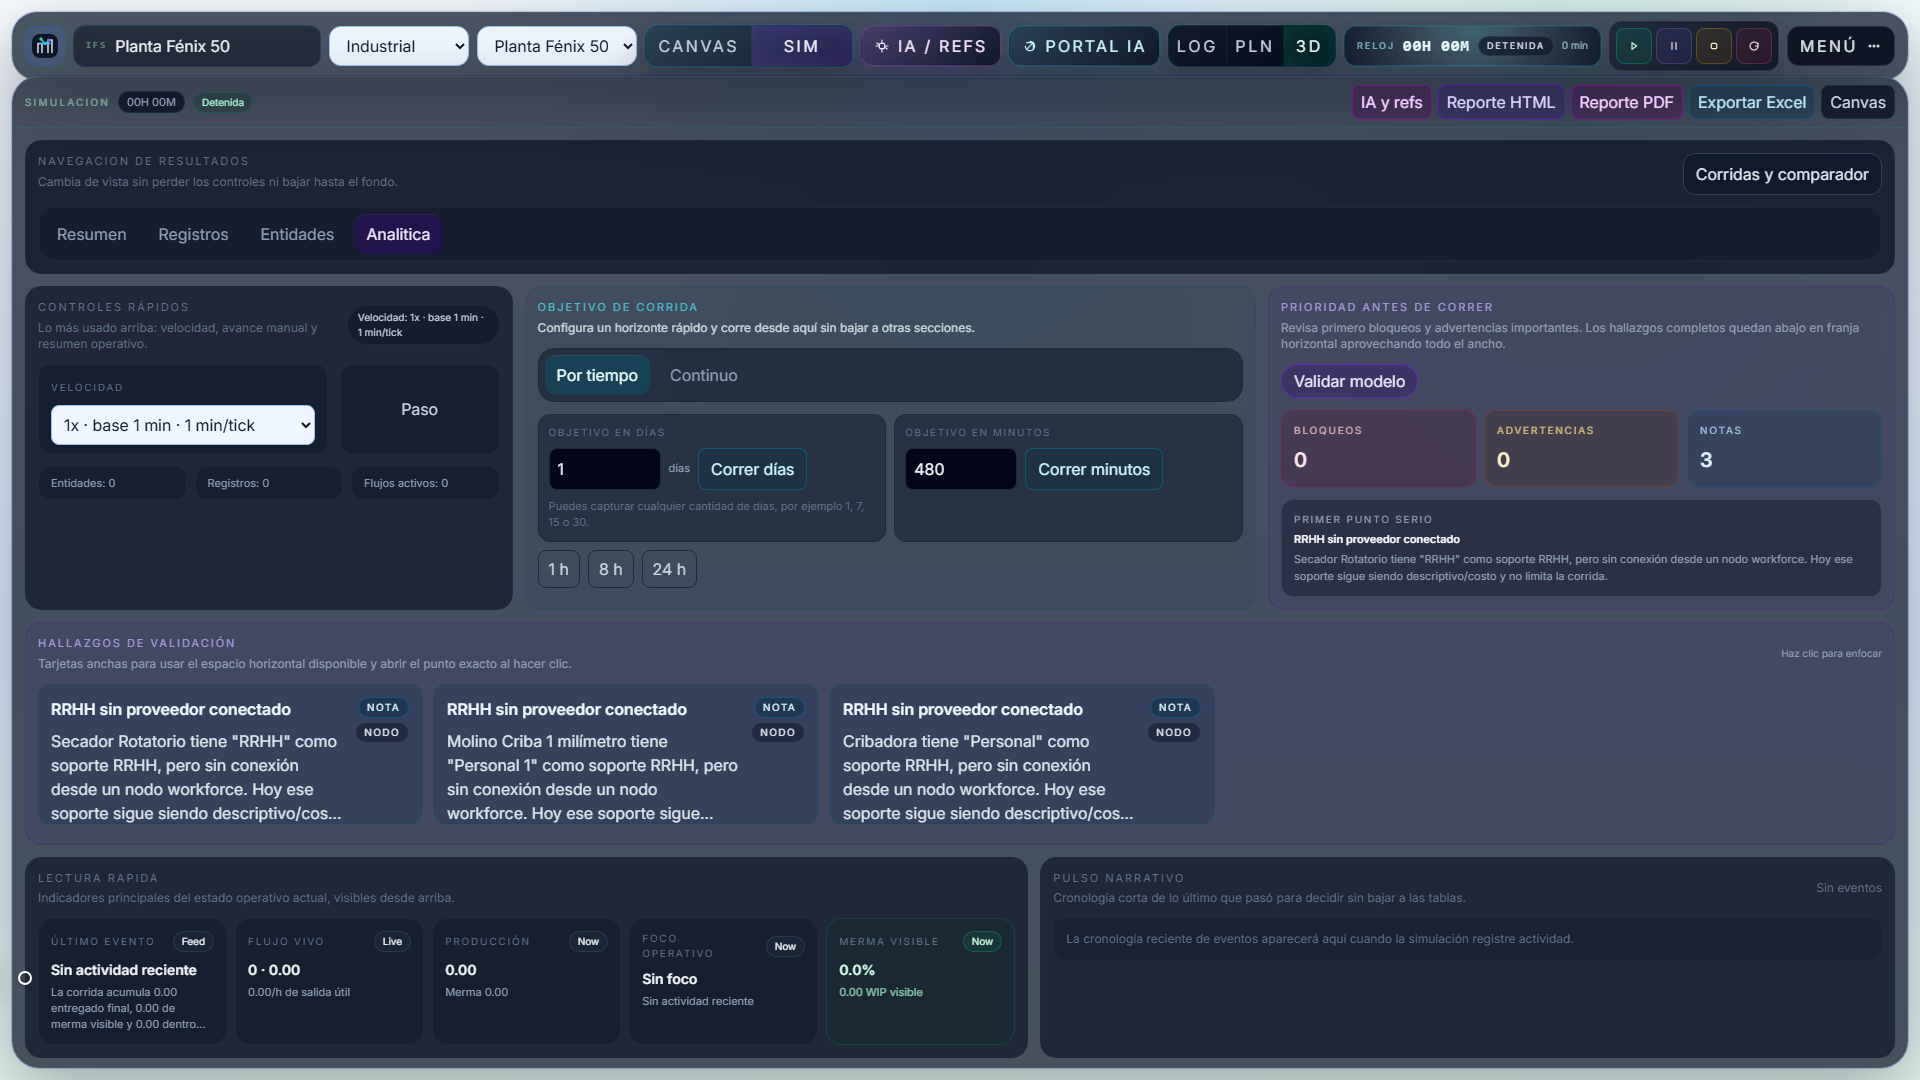Switch to CANVAS mode
Viewport: 1920px width, 1080px height.
click(x=698, y=46)
